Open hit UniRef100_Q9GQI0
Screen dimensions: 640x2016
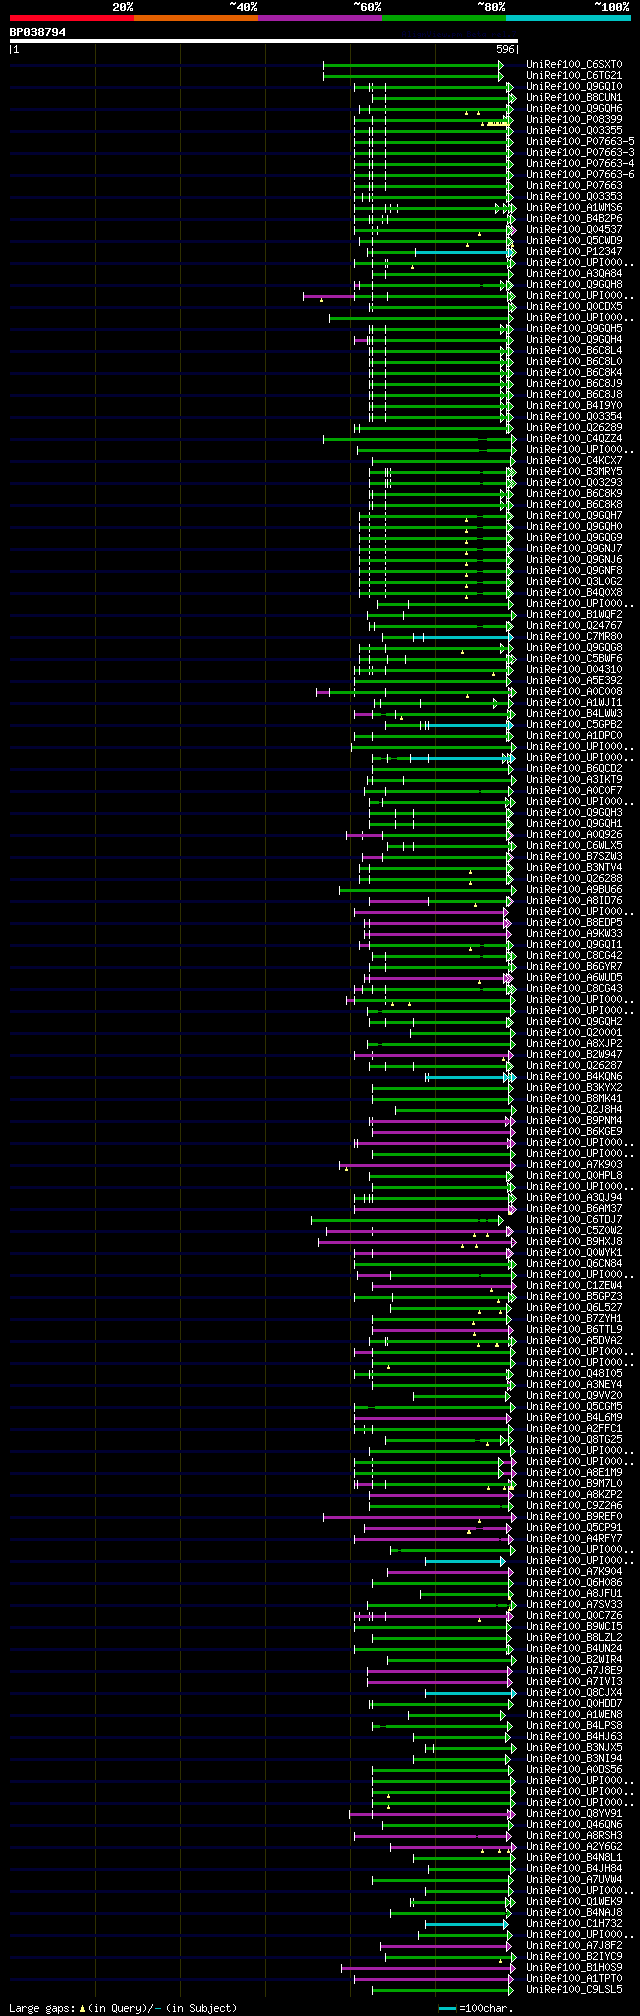coord(574,87)
